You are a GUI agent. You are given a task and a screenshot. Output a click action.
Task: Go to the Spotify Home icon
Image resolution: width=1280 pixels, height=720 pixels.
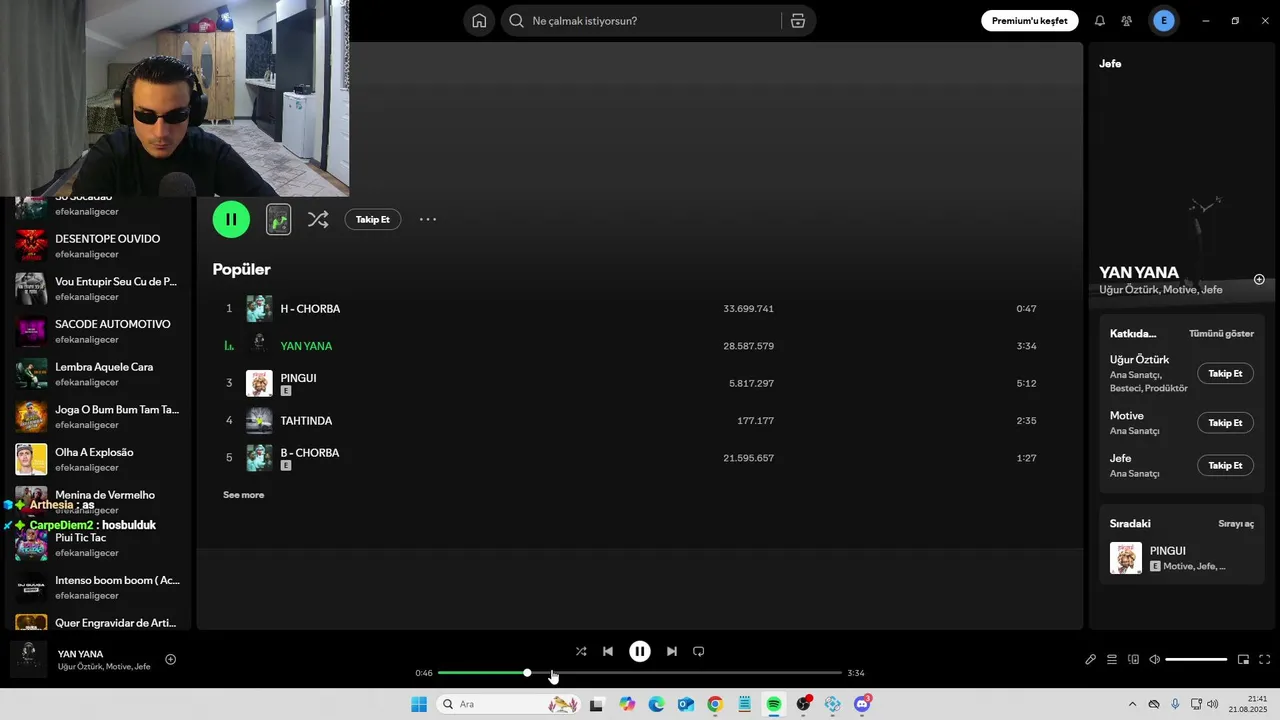coord(479,21)
